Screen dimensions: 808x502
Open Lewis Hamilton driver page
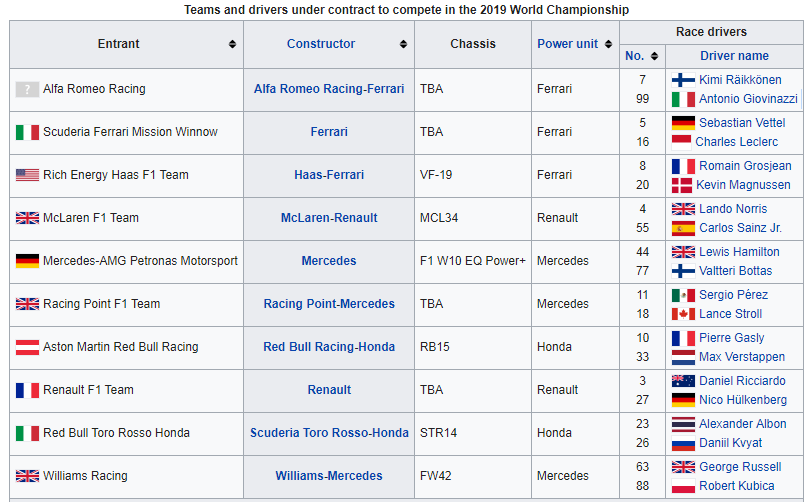739,252
